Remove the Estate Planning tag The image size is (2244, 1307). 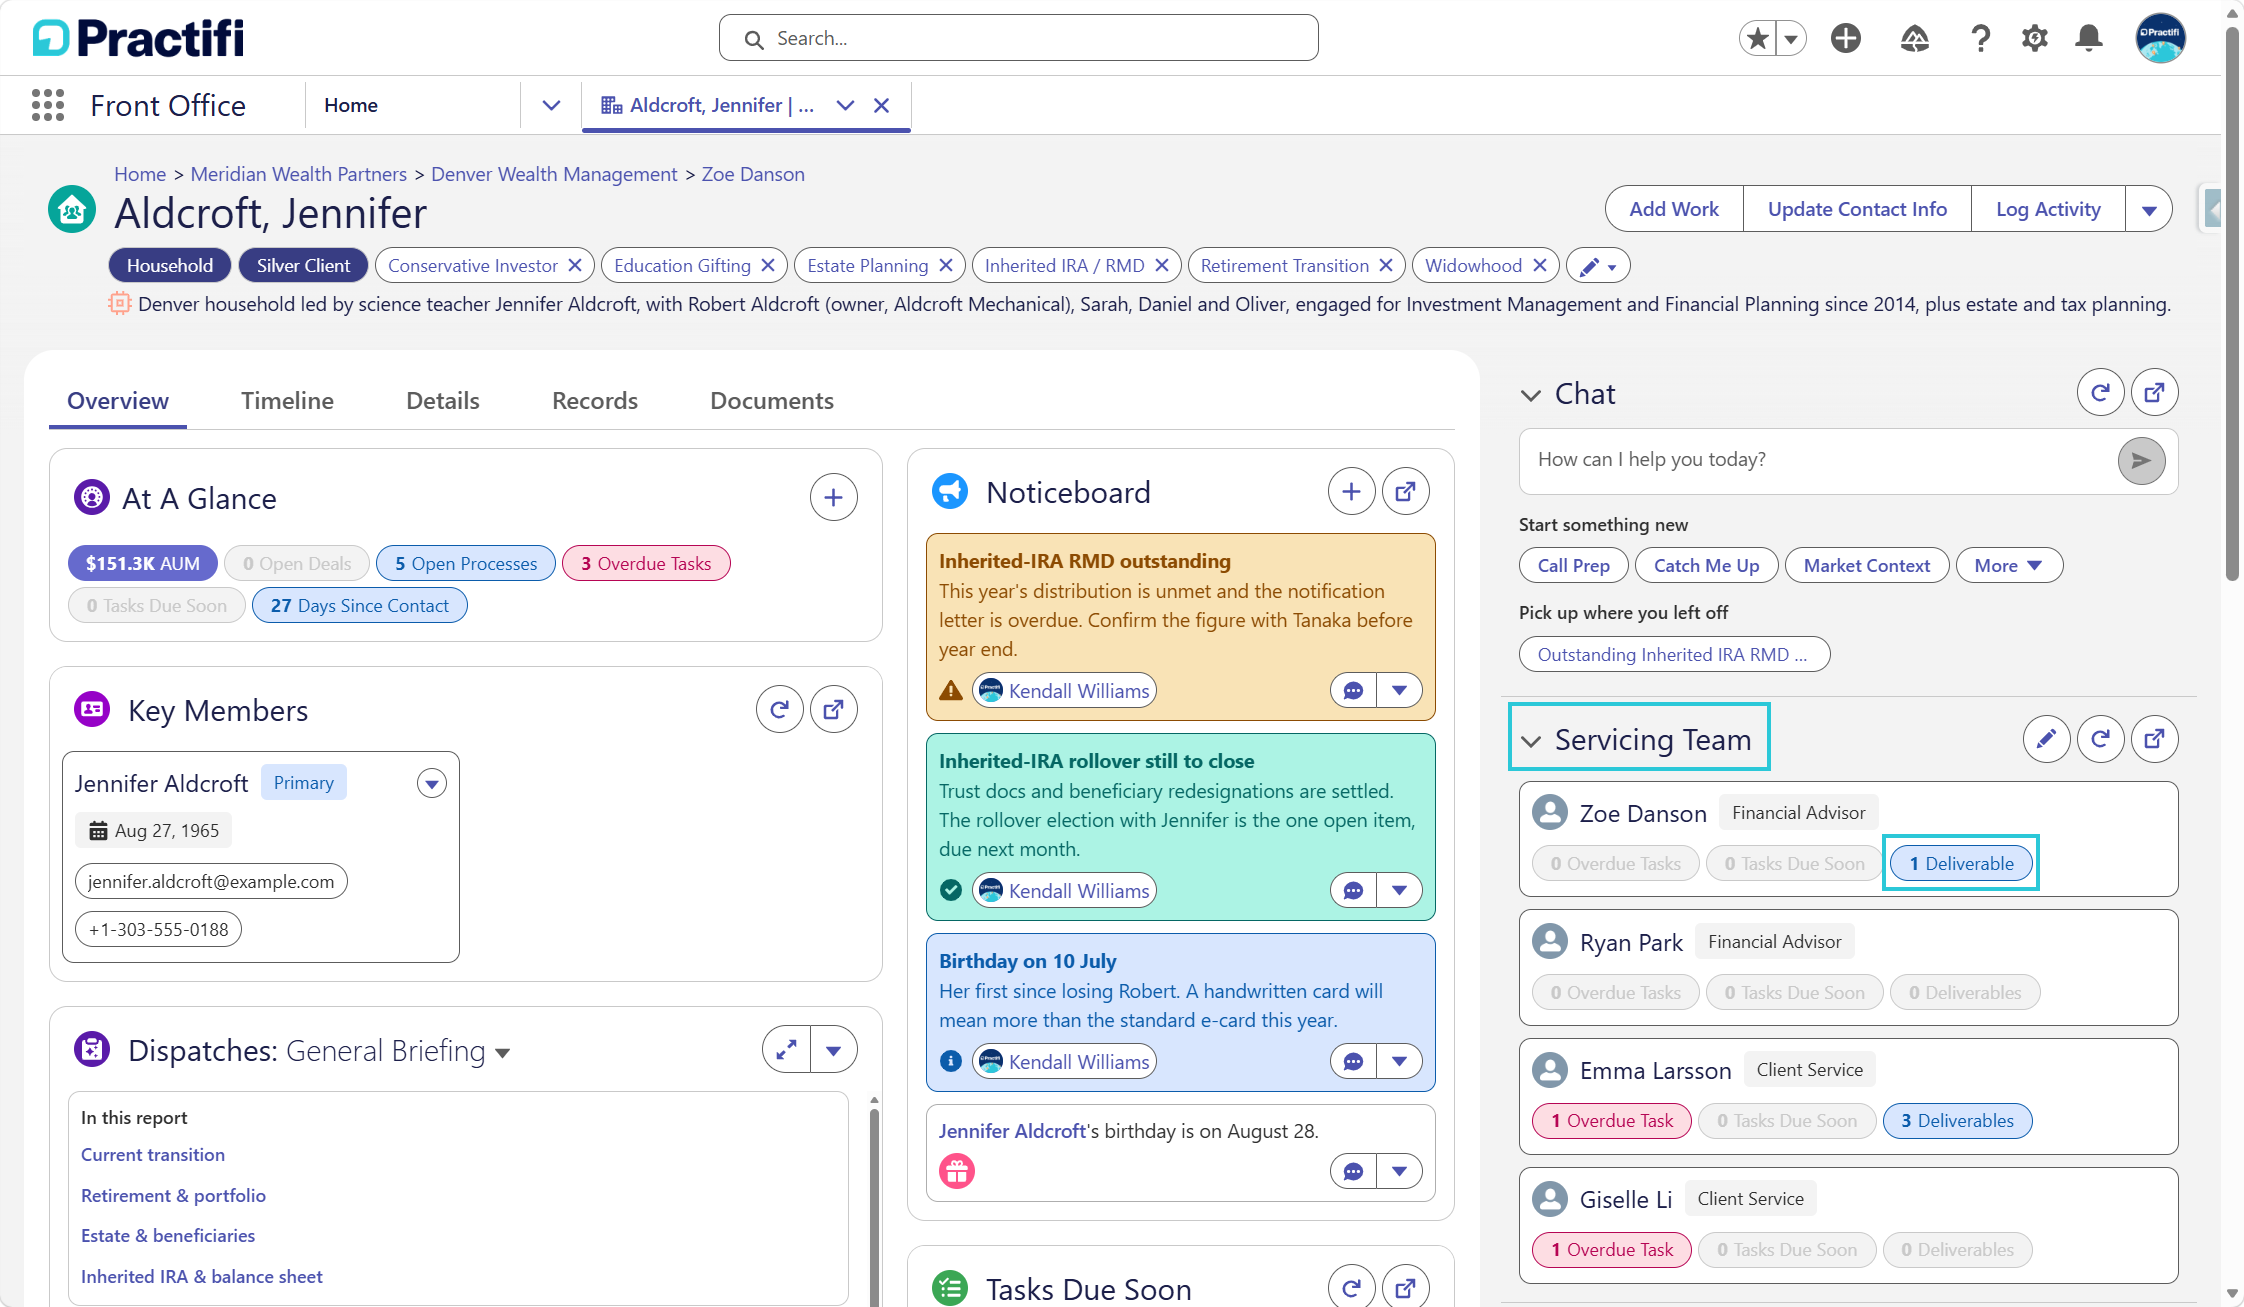[x=945, y=266]
